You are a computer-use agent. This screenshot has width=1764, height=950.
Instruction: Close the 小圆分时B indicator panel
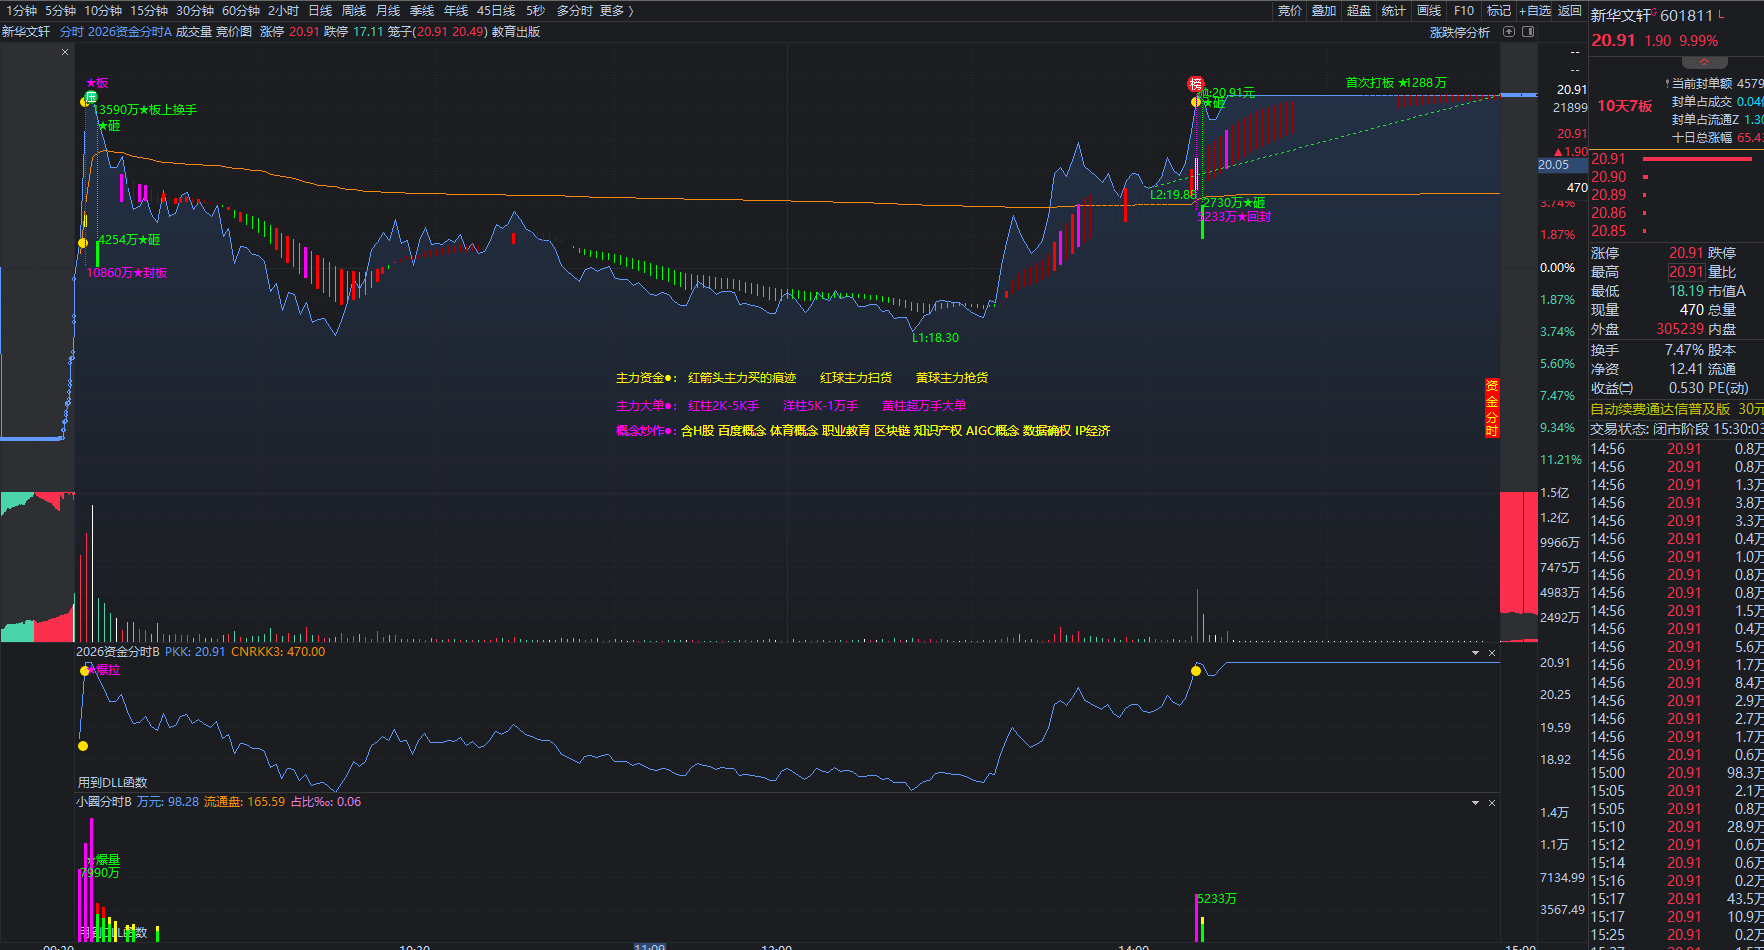(x=1492, y=803)
